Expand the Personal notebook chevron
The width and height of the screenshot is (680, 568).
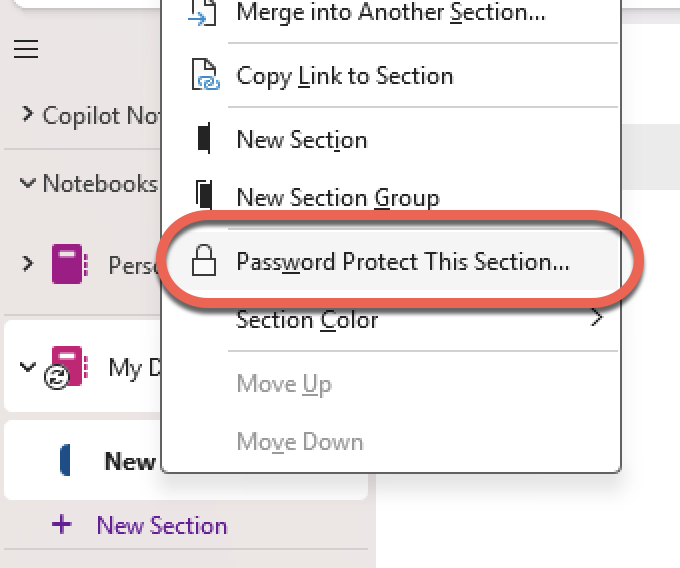tap(27, 264)
